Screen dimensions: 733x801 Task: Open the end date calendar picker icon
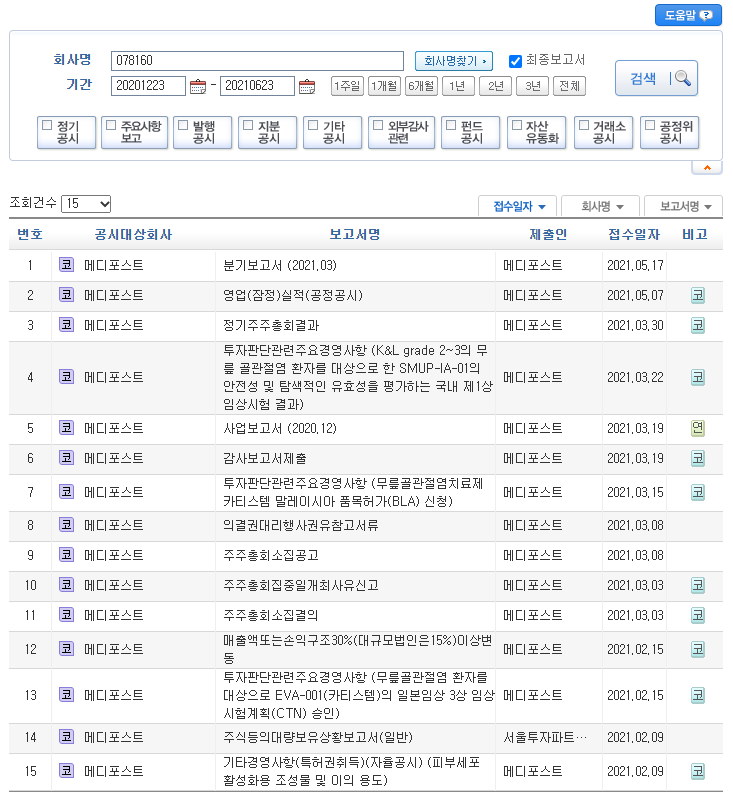[x=306, y=86]
